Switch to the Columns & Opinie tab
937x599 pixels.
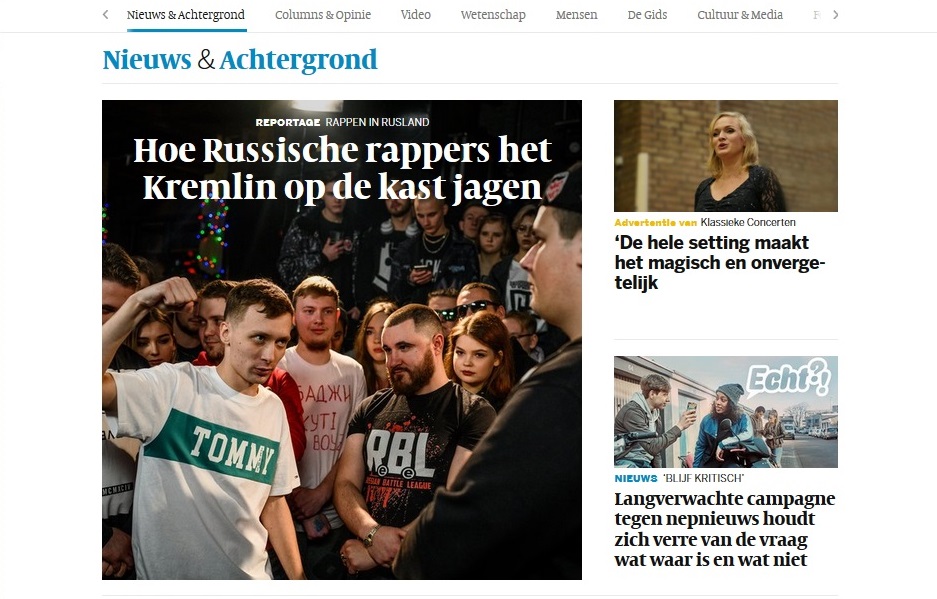(323, 15)
